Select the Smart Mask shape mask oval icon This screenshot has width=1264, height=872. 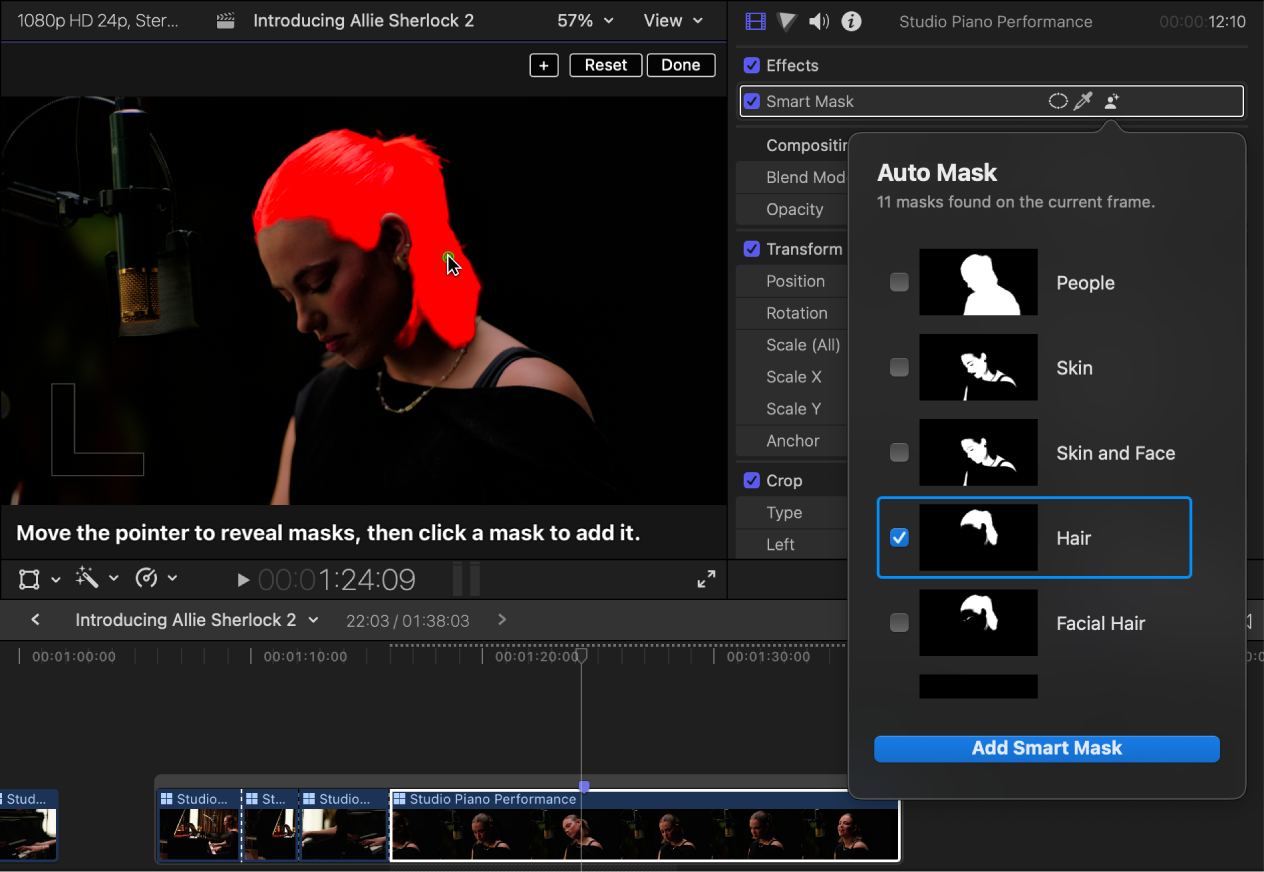1057,101
